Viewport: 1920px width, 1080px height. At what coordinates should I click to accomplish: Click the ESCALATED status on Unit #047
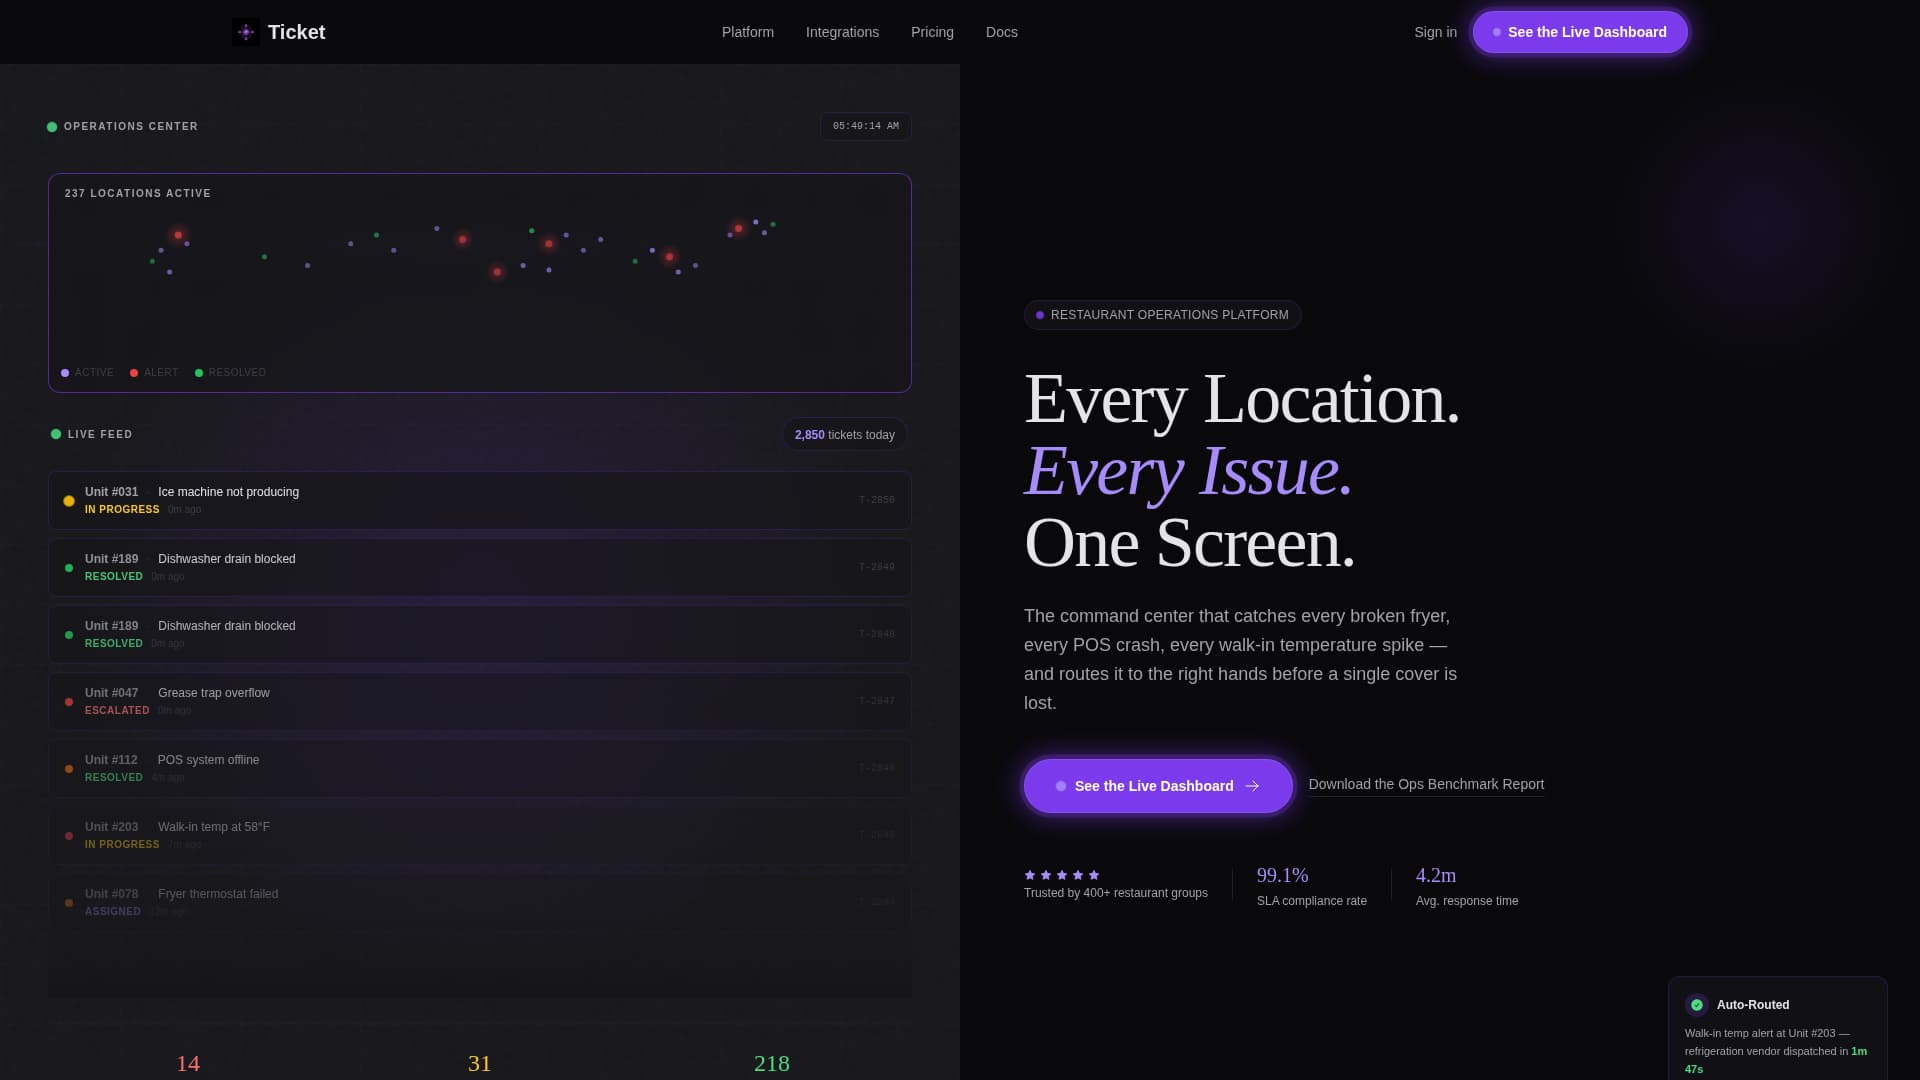pos(117,711)
